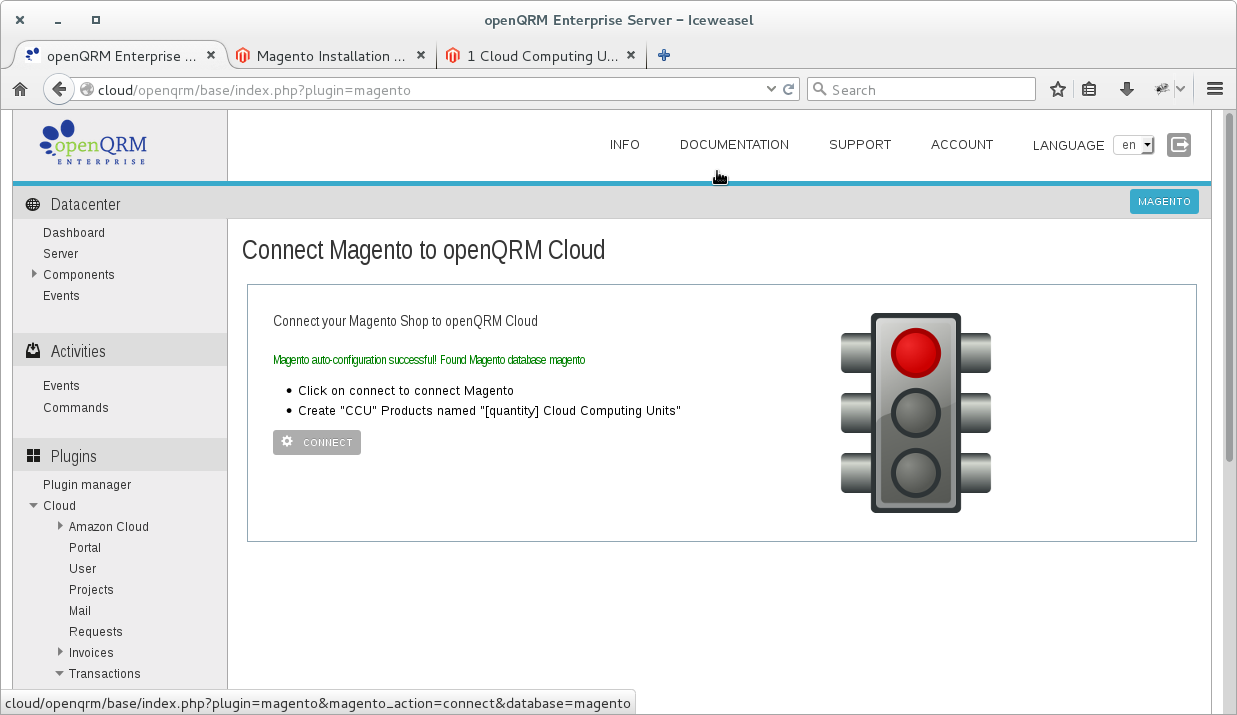Open the Language selector dropdown
Image resolution: width=1237 pixels, height=715 pixels.
coord(1134,145)
